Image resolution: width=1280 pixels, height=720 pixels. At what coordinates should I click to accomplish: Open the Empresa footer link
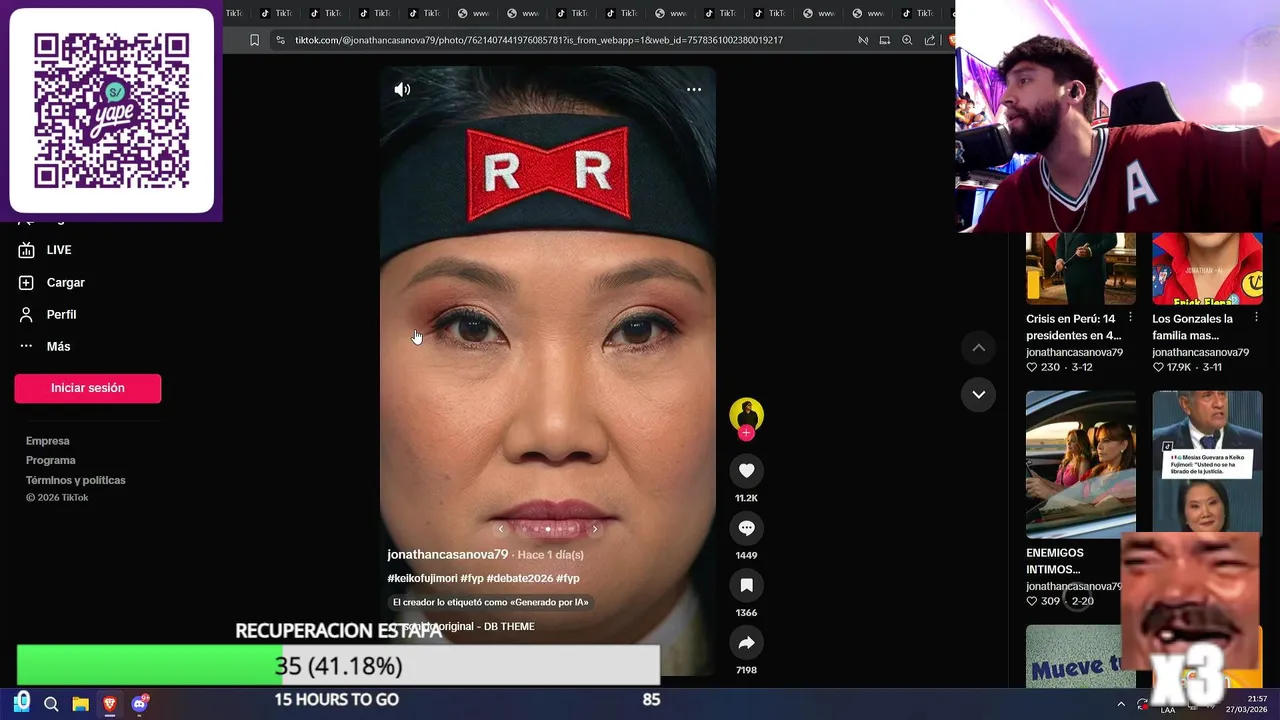click(48, 441)
